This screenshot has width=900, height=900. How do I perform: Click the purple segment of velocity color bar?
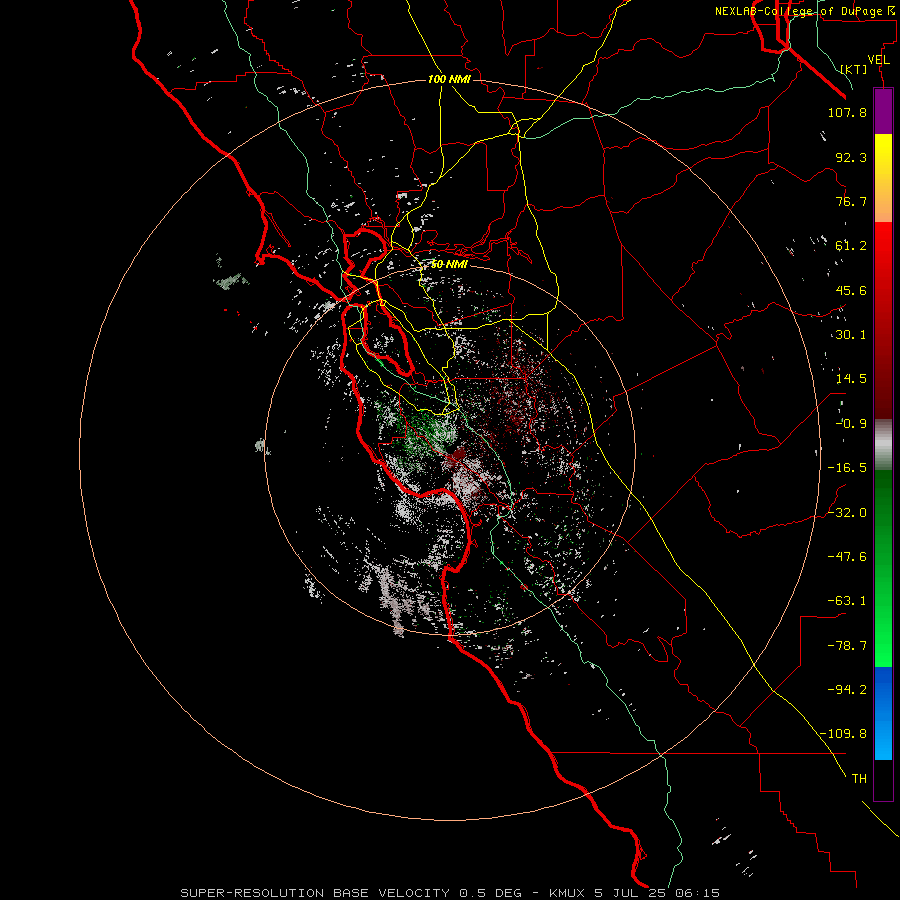tap(883, 111)
